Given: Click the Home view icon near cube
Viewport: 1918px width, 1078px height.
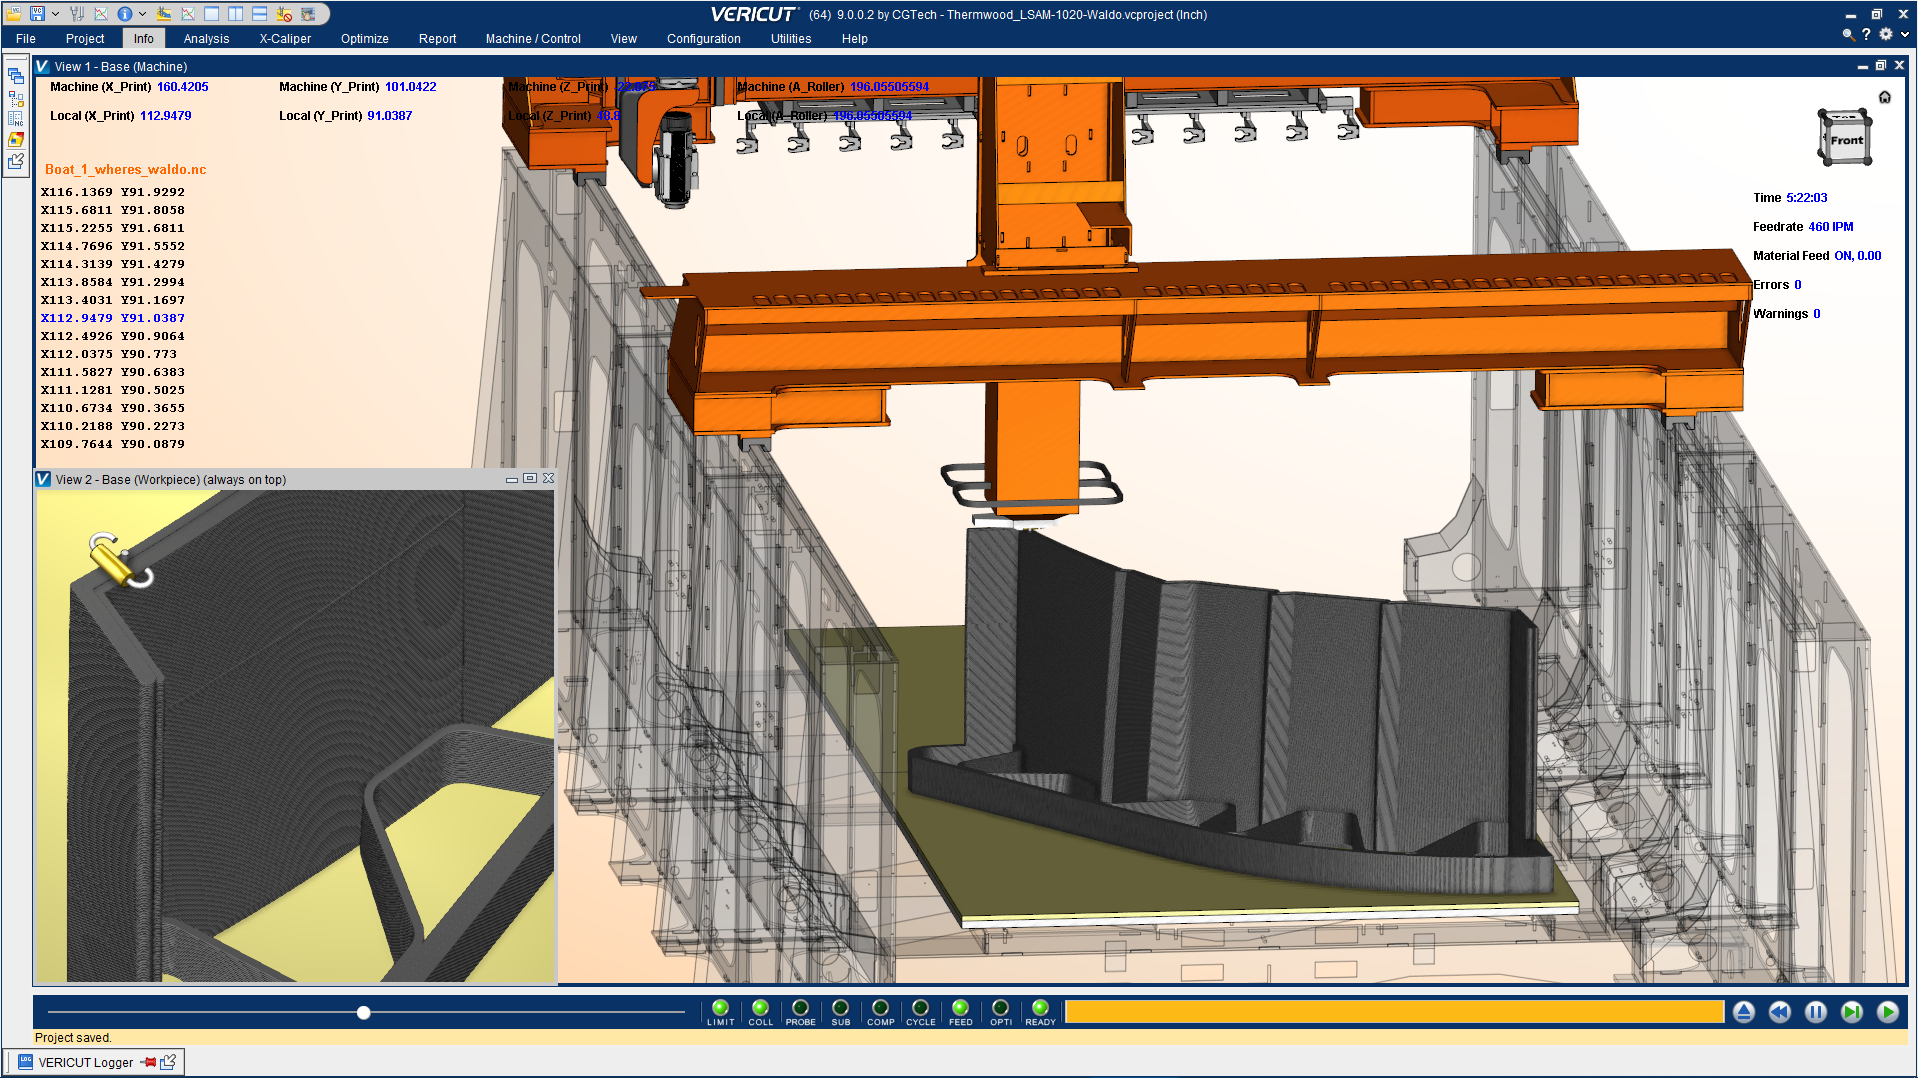Looking at the screenshot, I should pyautogui.click(x=1884, y=97).
